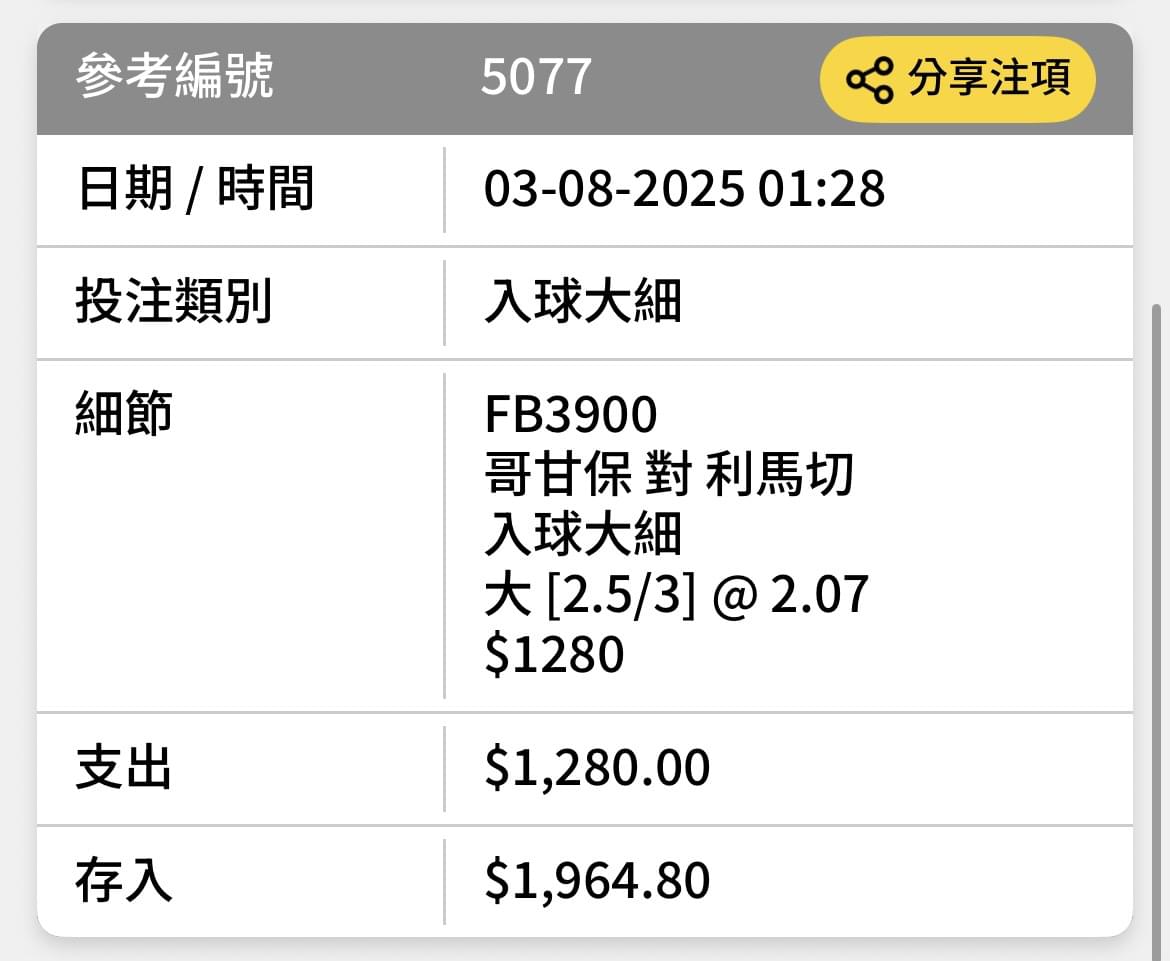Click 入球大細 line inside details section
1170x961 pixels.
click(583, 534)
